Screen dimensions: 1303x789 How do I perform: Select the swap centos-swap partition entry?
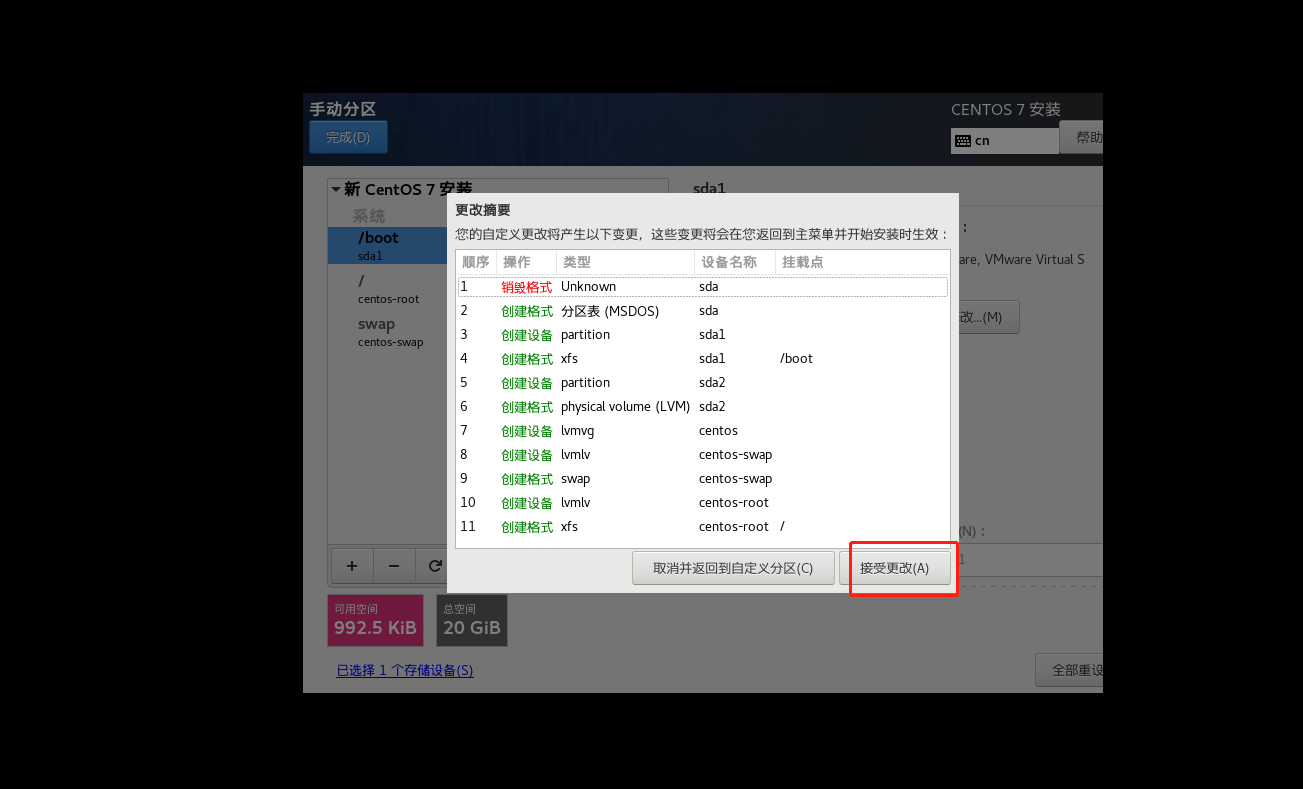point(388,332)
